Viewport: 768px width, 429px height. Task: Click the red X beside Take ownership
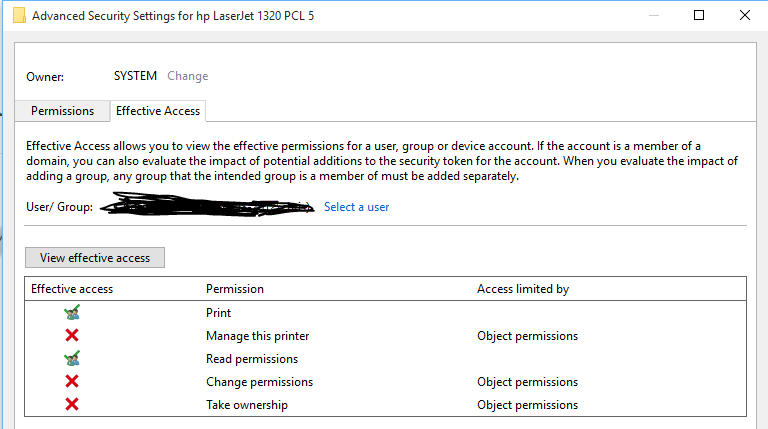(72, 405)
